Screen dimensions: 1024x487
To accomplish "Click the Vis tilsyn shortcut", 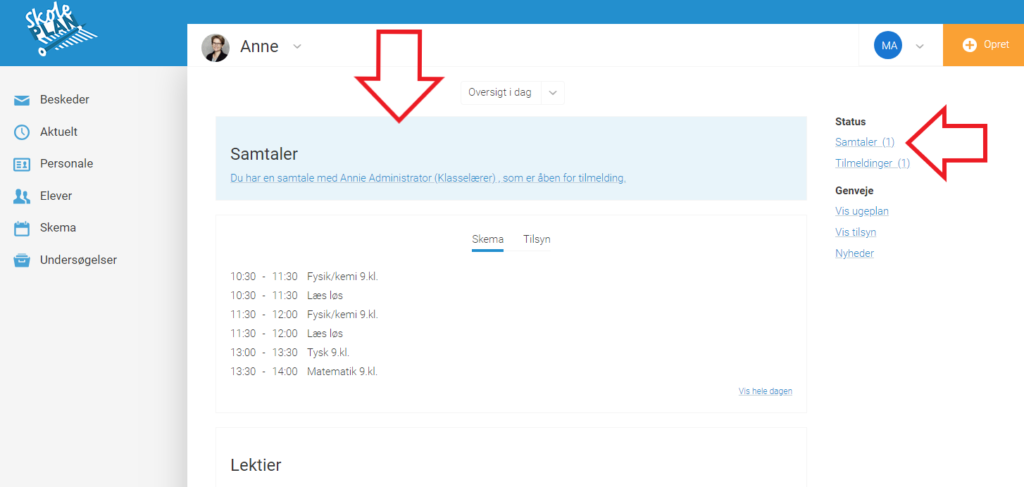I will (x=856, y=232).
